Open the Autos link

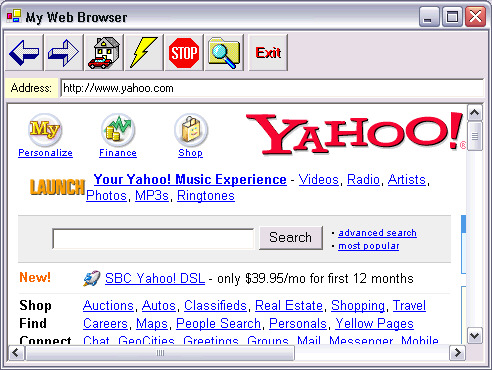pyautogui.click(x=159, y=305)
